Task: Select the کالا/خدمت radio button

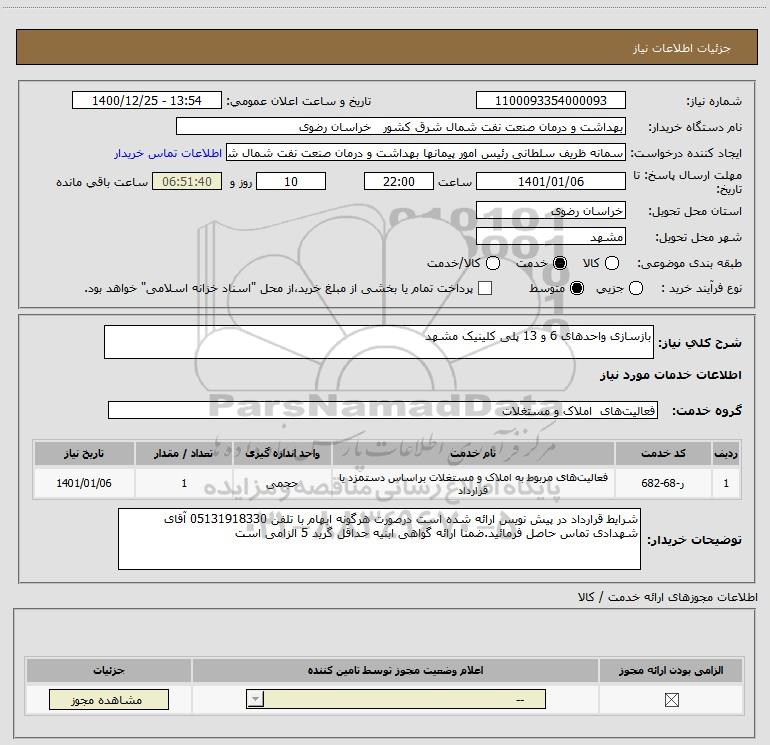Action: click(493, 263)
